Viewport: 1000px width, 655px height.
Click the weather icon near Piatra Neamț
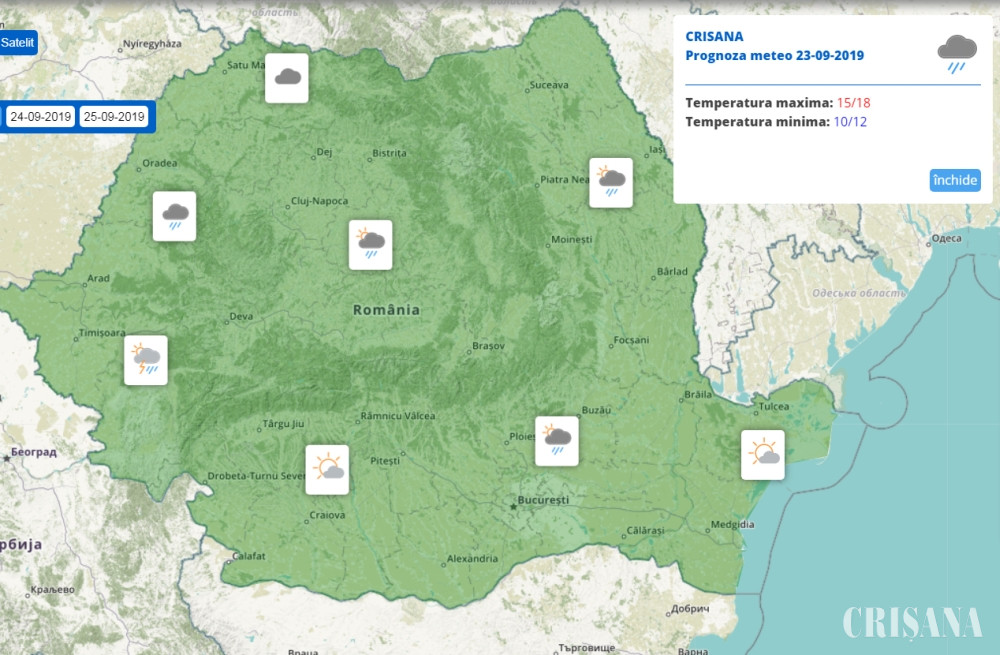coord(610,183)
